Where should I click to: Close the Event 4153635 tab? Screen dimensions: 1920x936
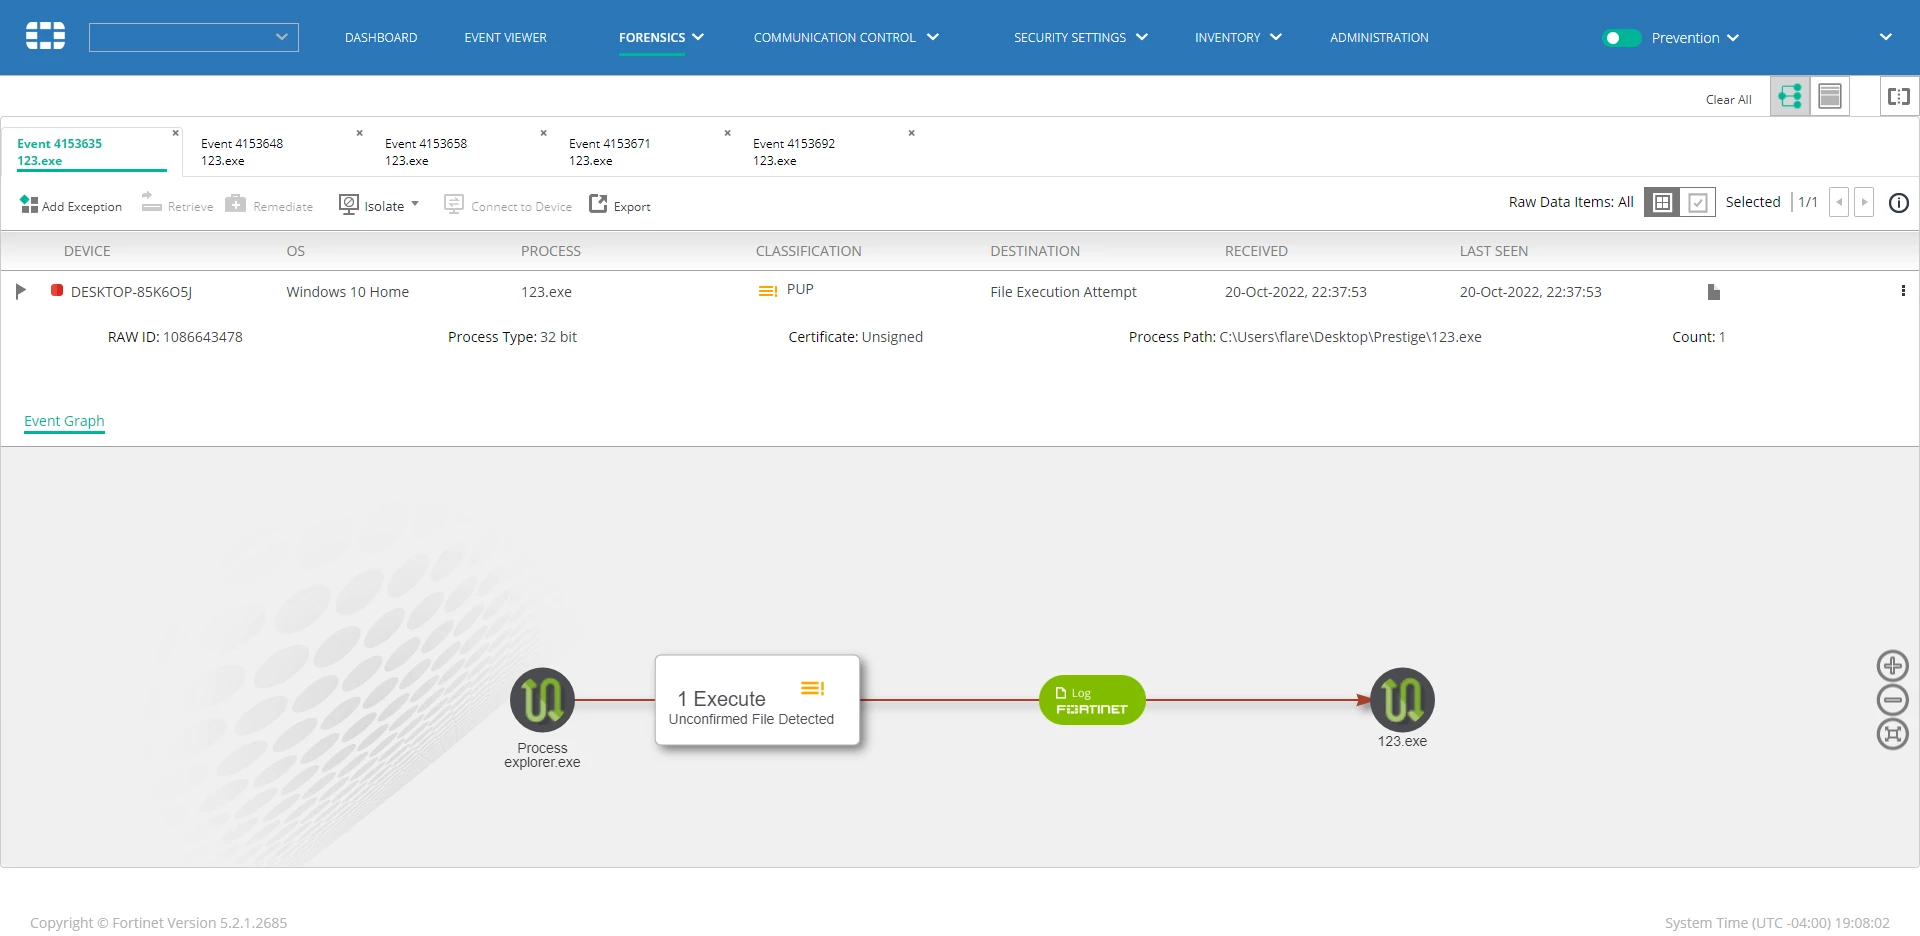[176, 133]
